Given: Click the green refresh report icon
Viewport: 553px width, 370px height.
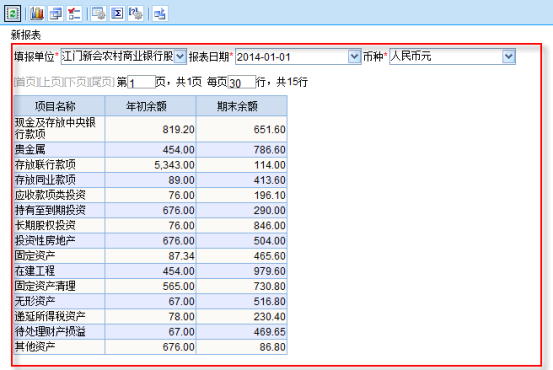Looking at the screenshot, I should [x=12, y=14].
